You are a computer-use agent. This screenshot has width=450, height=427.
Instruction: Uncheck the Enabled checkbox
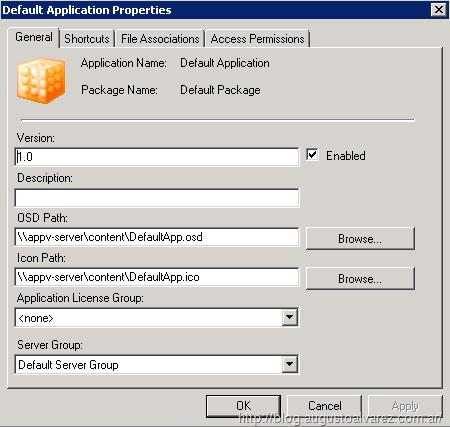[312, 155]
